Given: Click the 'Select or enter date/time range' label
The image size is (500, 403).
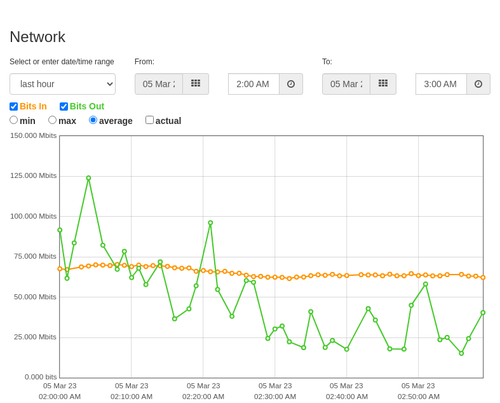Looking at the screenshot, I should pos(62,62).
